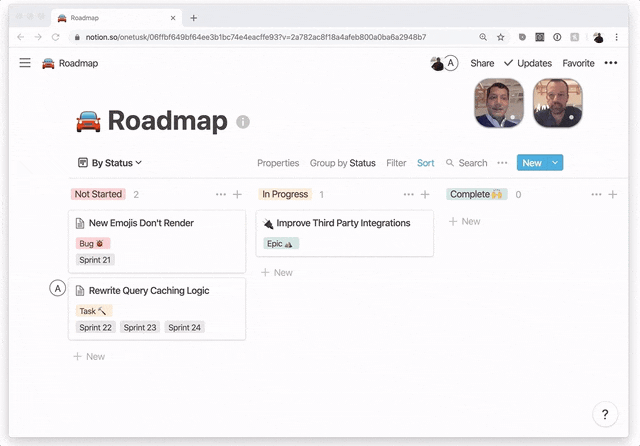
Task: Go back with browser back arrow
Action: click(x=21, y=37)
